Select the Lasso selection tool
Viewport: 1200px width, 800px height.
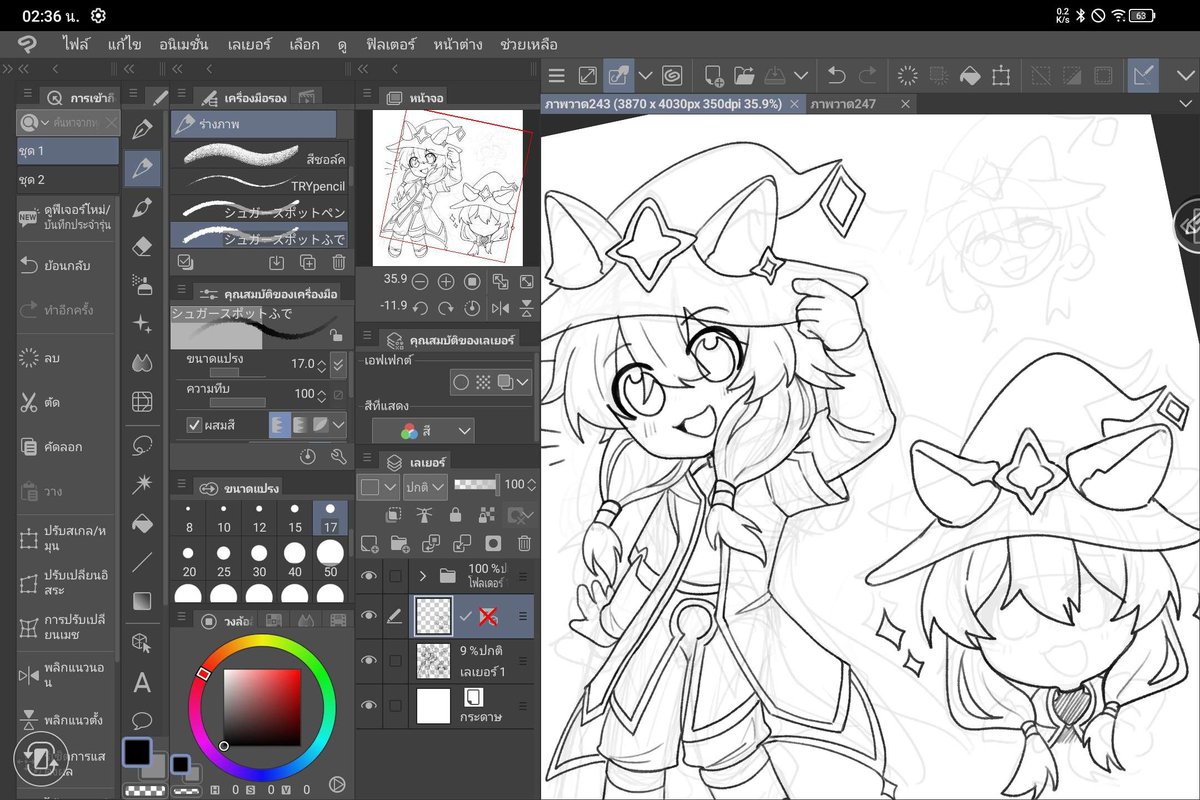tap(142, 444)
